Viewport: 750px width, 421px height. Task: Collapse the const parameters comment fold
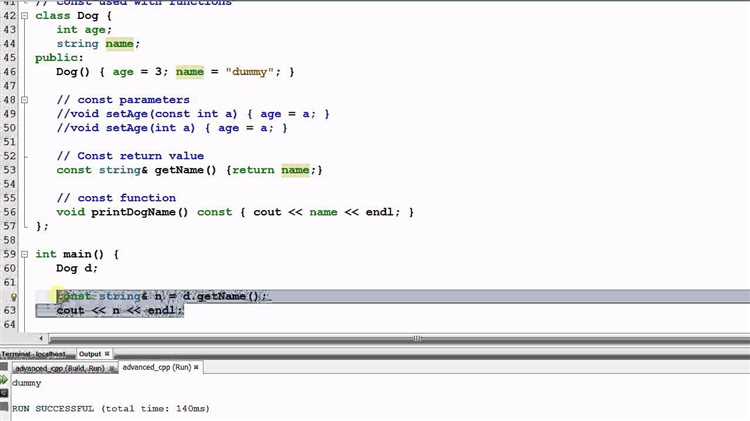pyautogui.click(x=24, y=100)
